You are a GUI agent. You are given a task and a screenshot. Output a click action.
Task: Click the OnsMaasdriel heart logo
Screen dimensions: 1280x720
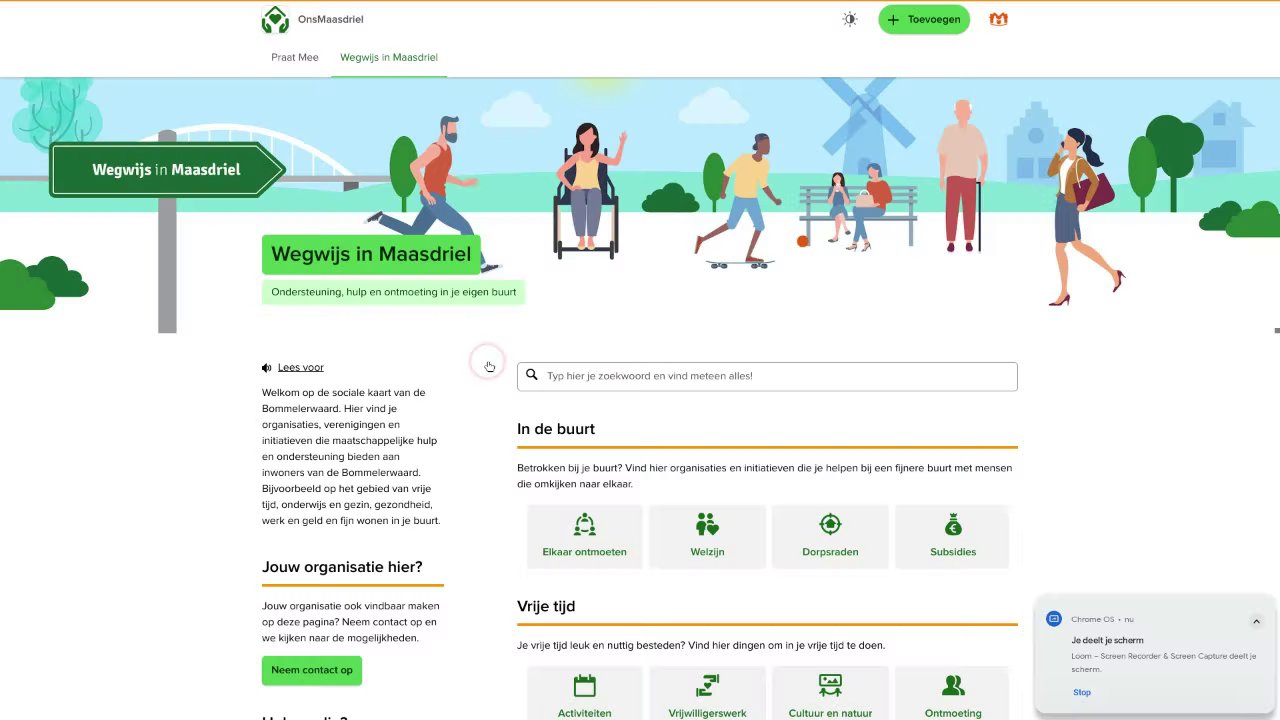click(275, 20)
